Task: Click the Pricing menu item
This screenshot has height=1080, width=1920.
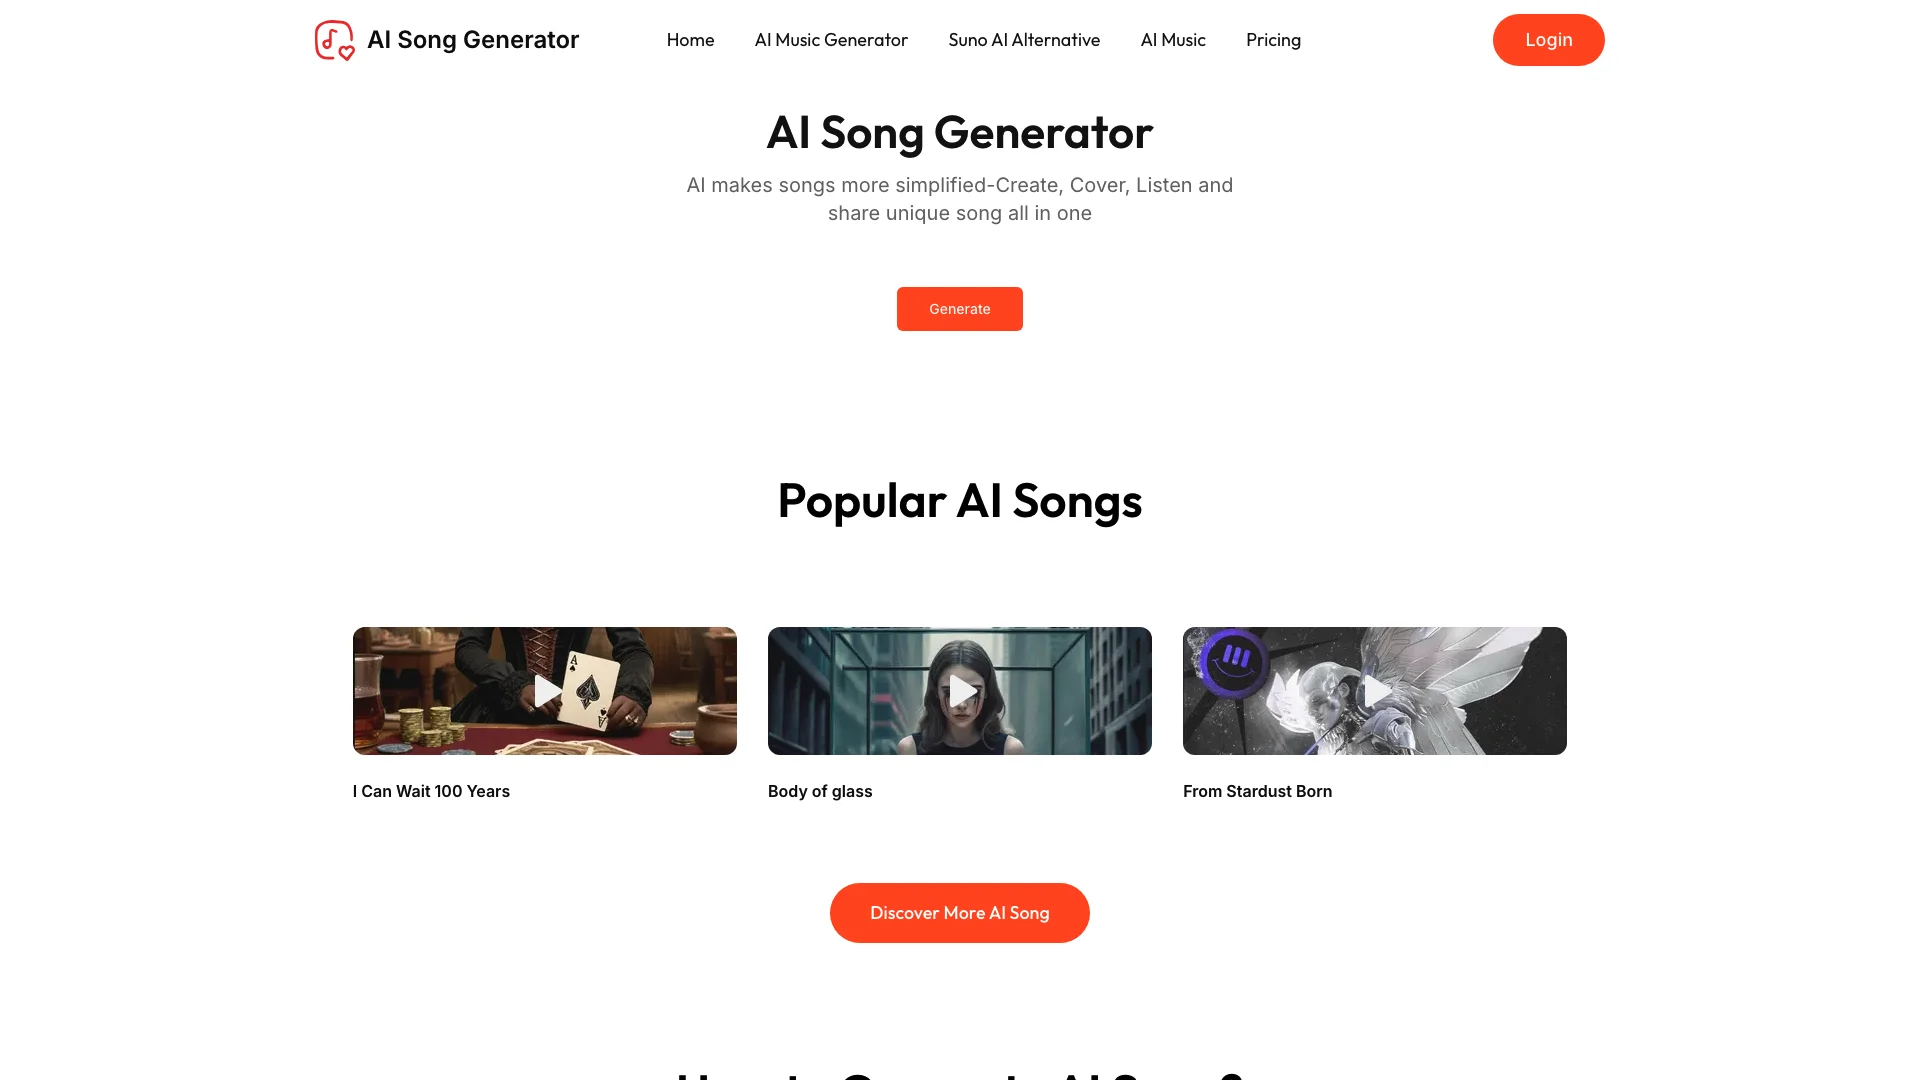Action: (1274, 40)
